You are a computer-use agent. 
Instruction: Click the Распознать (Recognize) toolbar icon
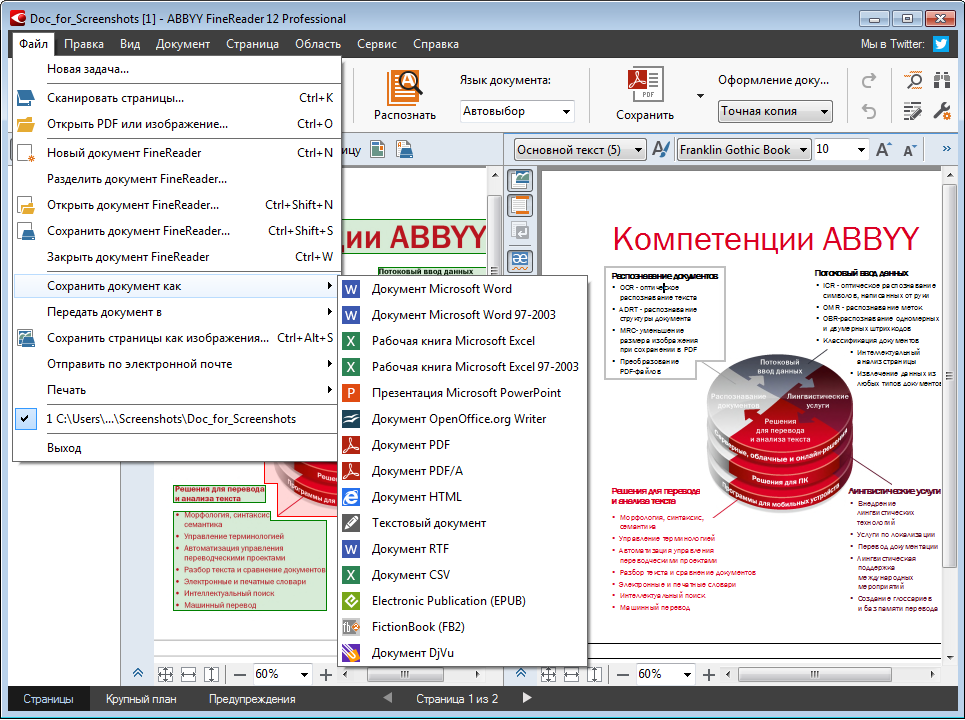[404, 87]
